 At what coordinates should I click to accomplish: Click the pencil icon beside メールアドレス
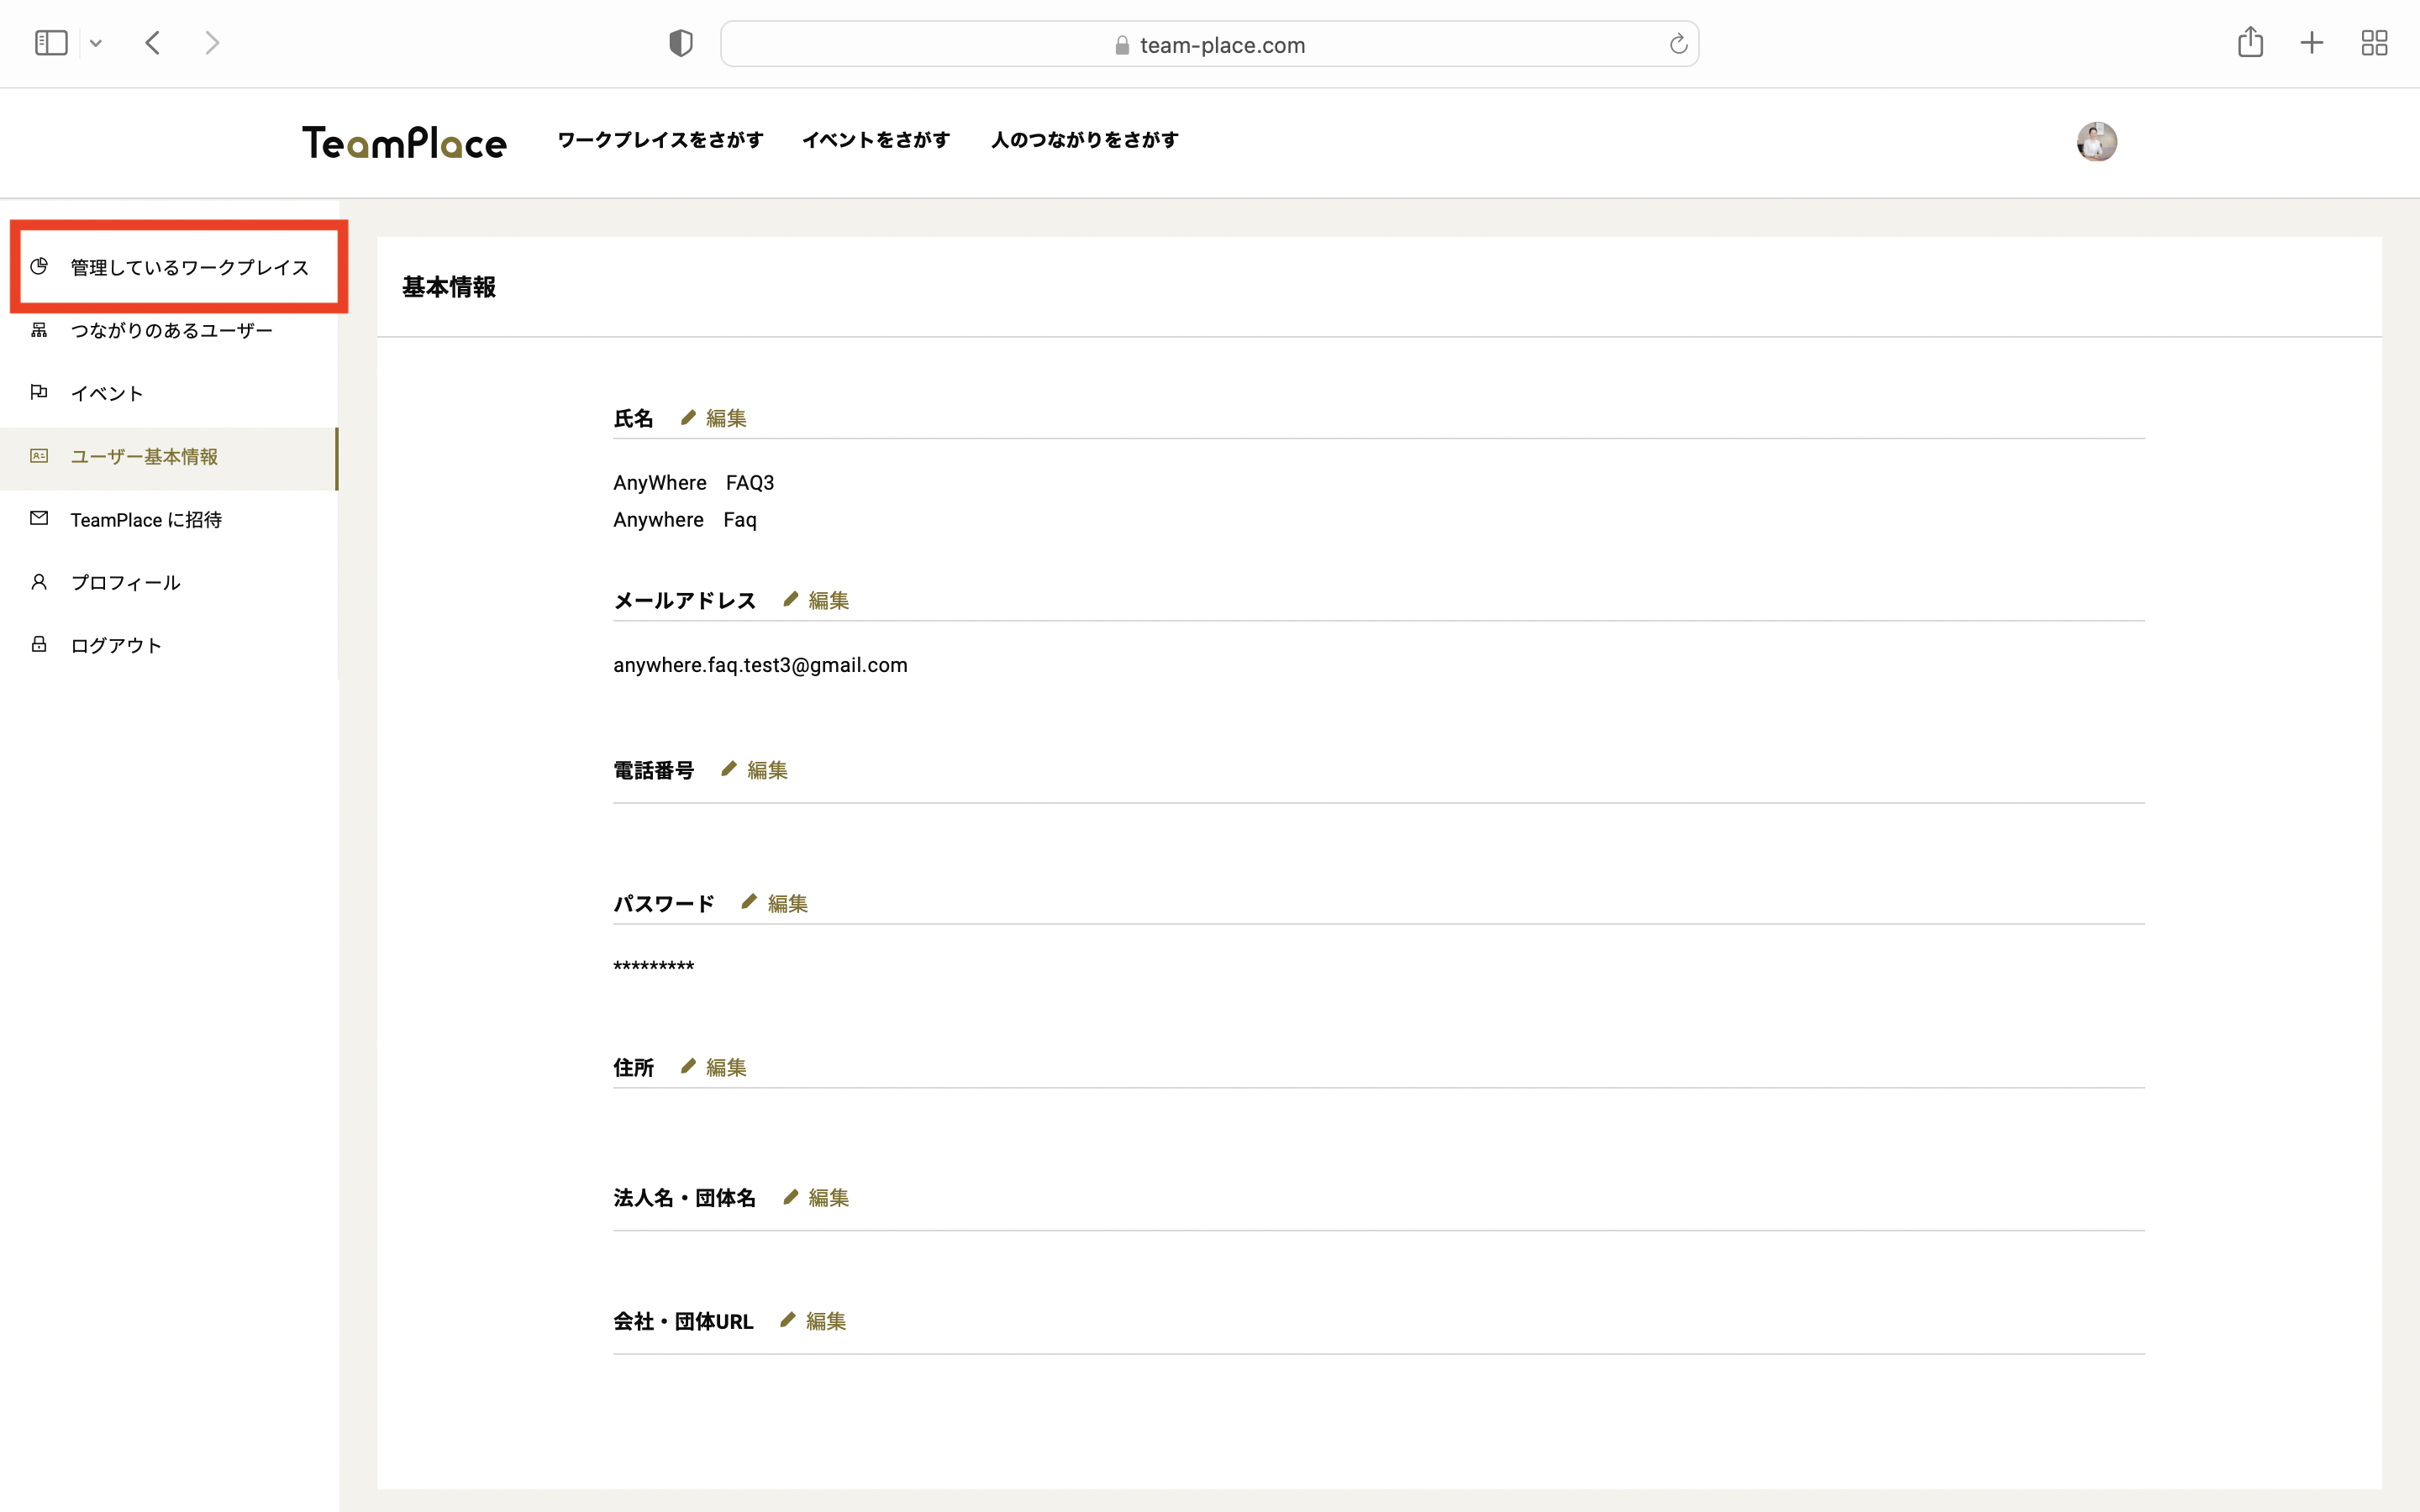(791, 599)
